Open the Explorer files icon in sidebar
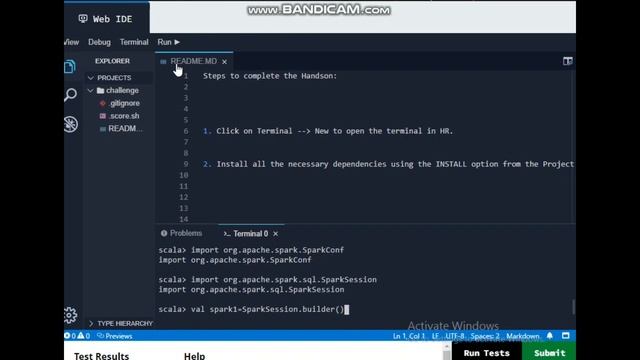The image size is (640, 360). [70, 67]
